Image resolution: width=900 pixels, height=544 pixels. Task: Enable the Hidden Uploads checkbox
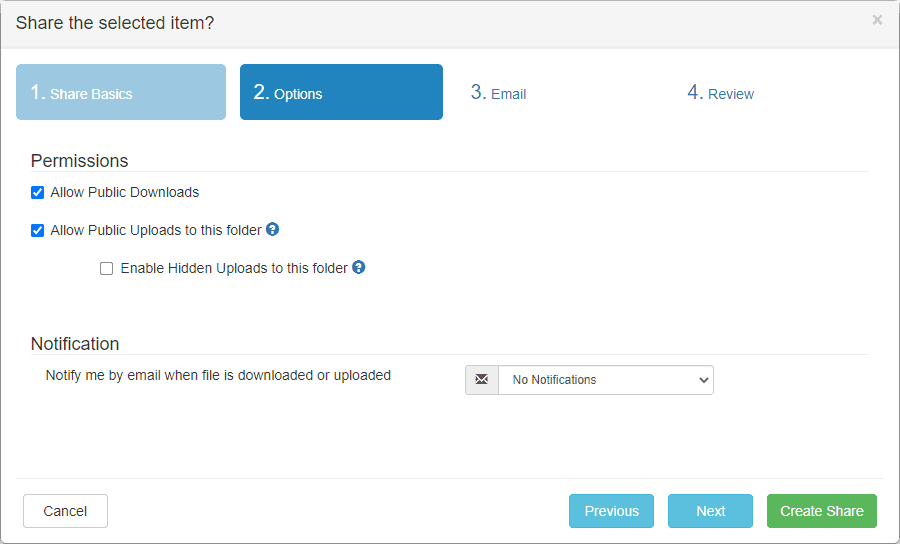click(107, 268)
